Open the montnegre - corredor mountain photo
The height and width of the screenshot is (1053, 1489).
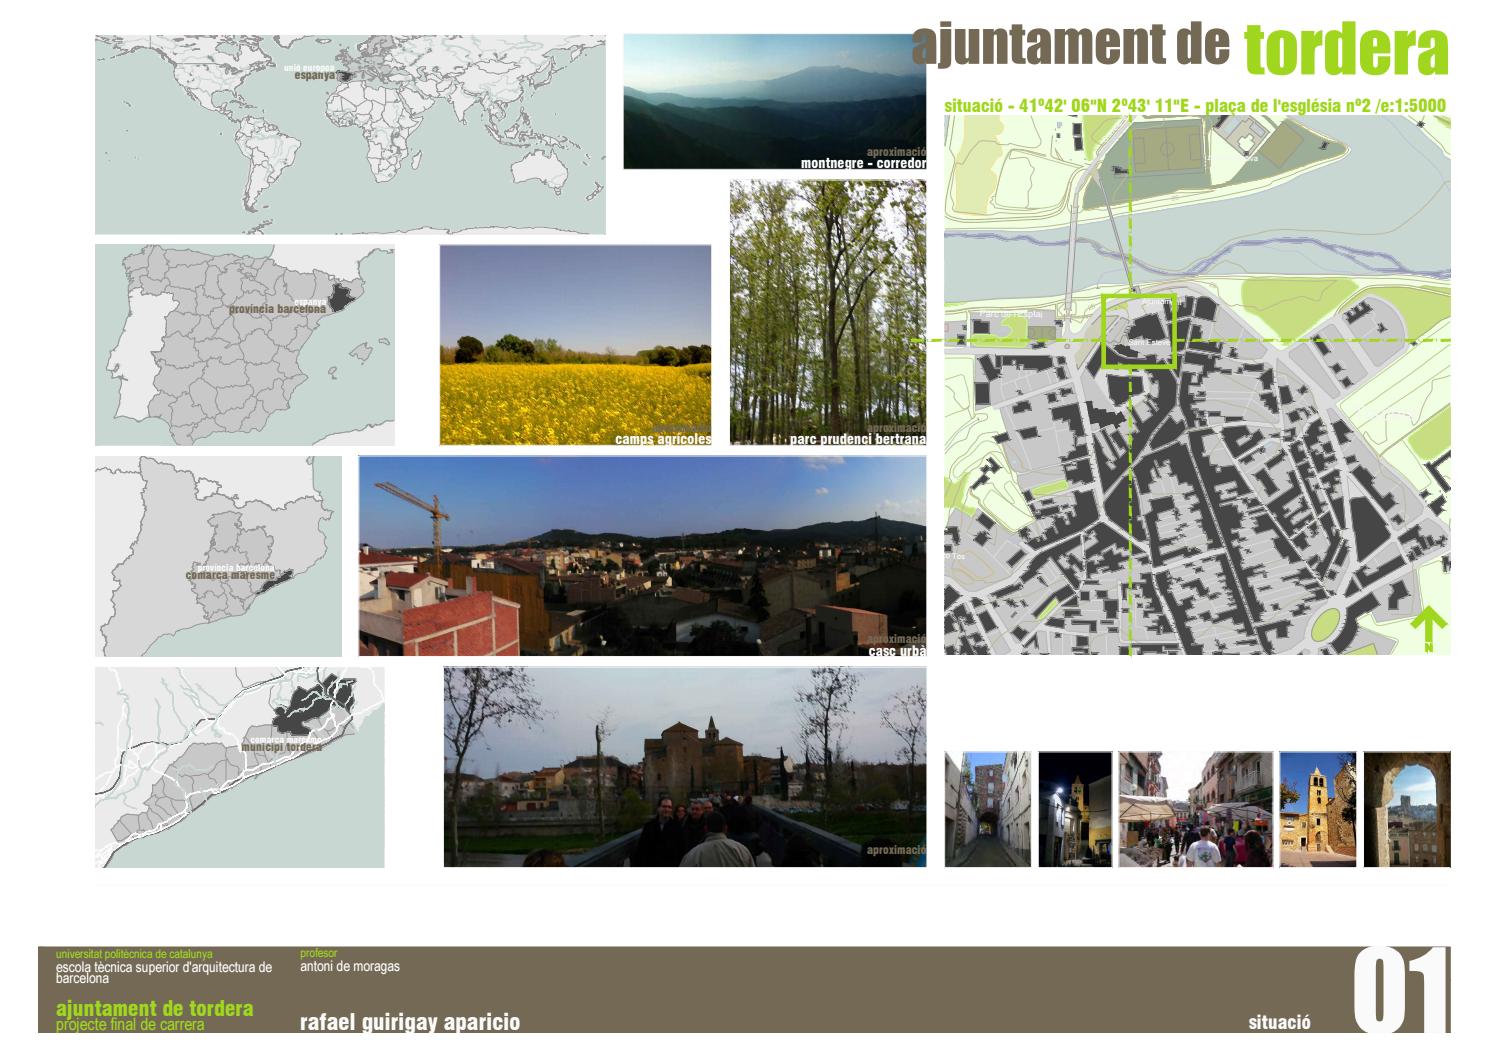(777, 100)
